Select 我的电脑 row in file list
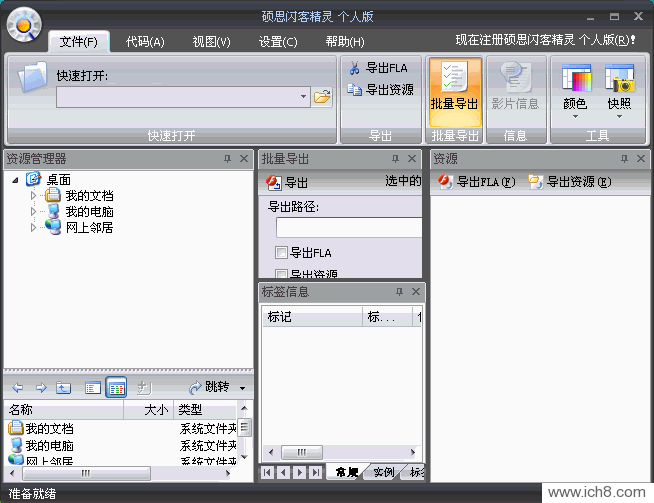The width and height of the screenshot is (654, 503). tap(122, 445)
